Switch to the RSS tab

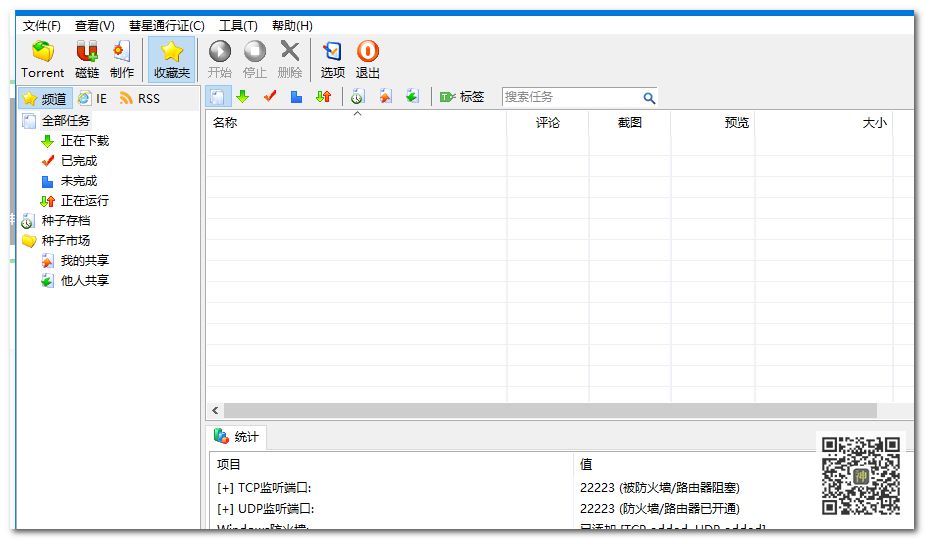coord(140,99)
